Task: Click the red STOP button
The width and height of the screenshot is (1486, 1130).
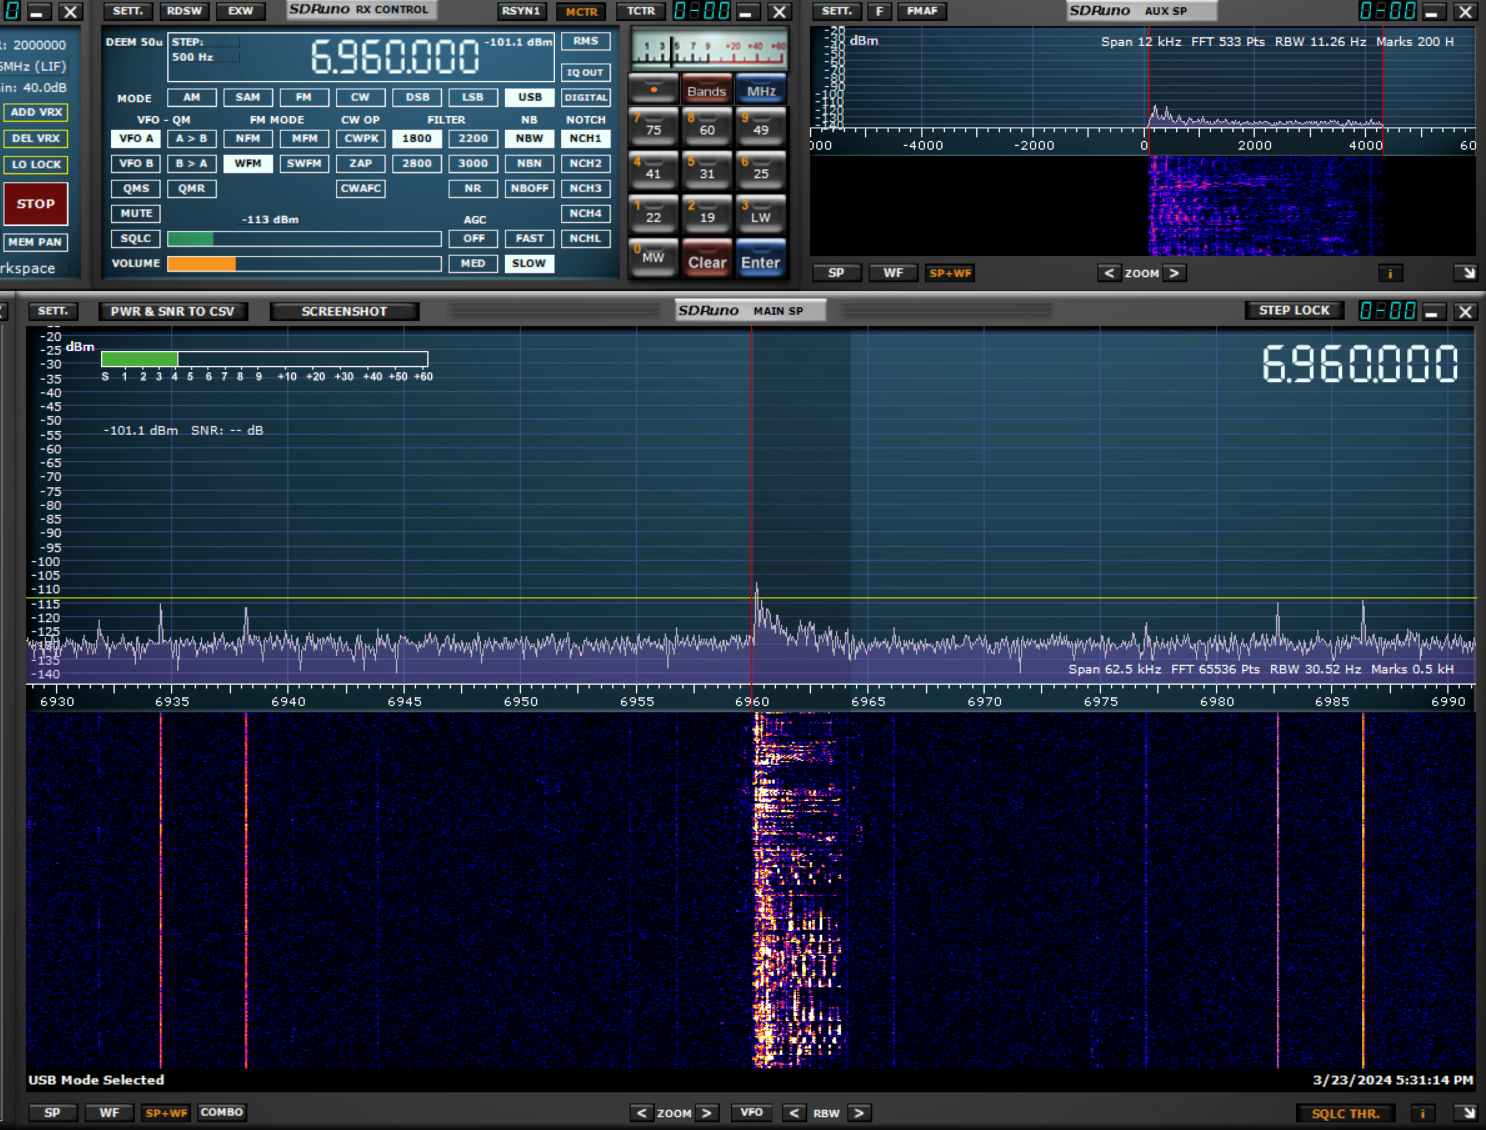Action: (36, 203)
